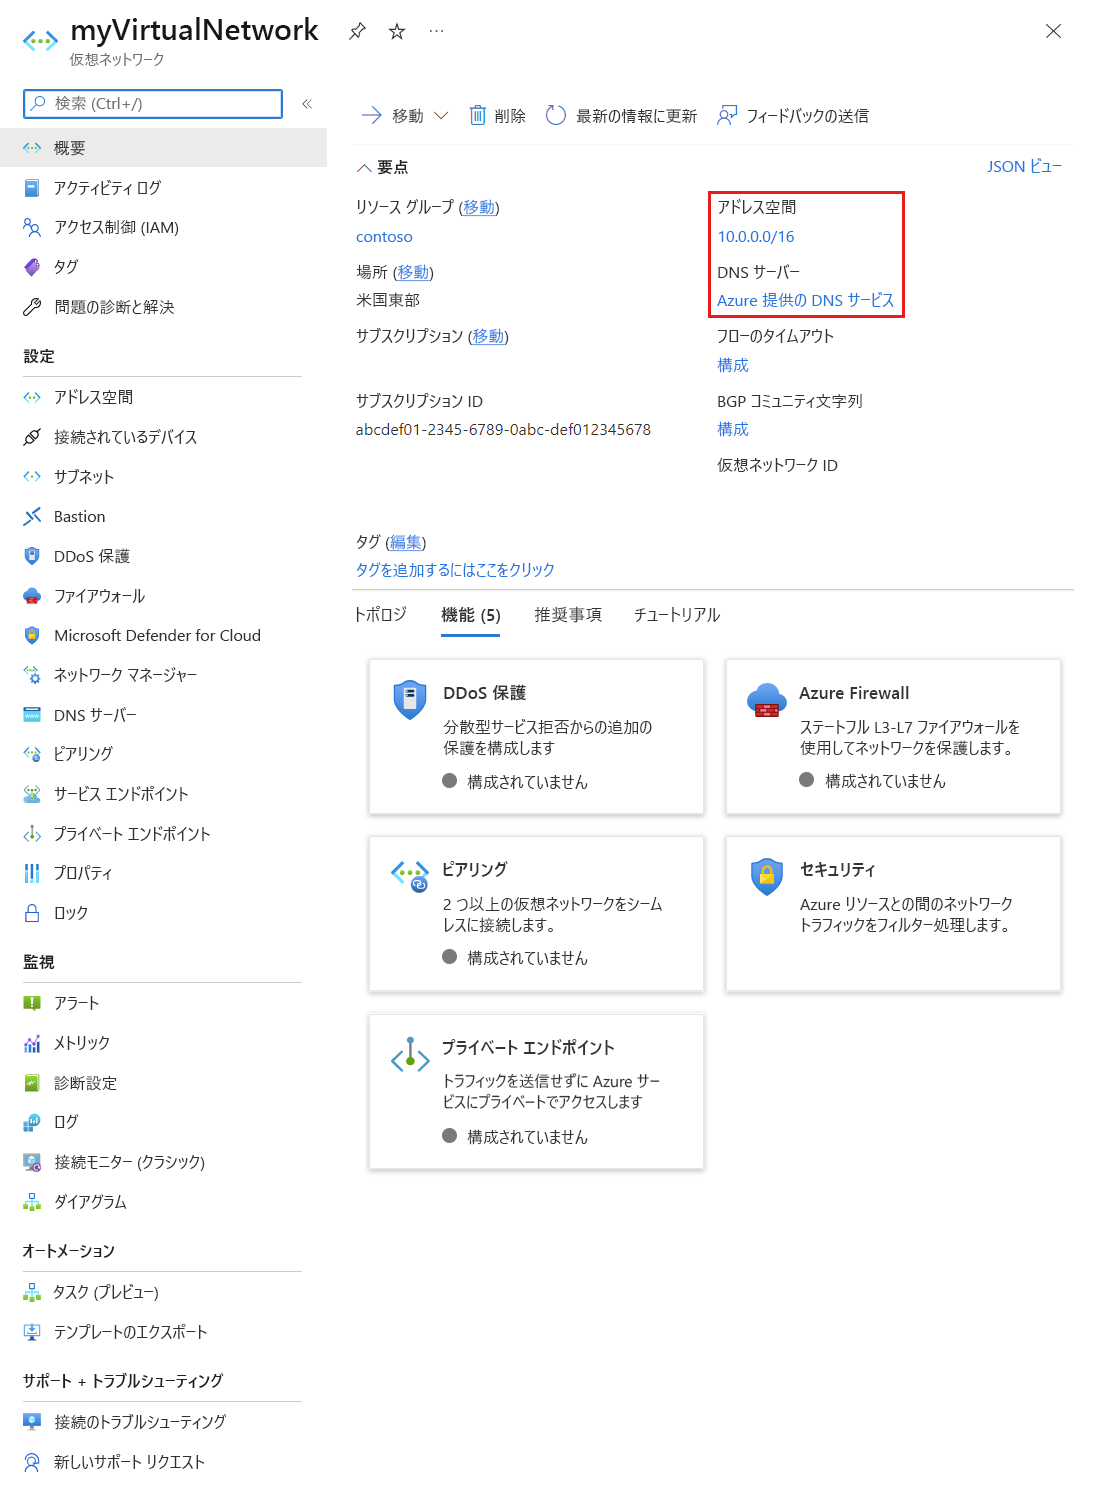
Task: Click メトリック chart icon
Action: click(32, 1043)
